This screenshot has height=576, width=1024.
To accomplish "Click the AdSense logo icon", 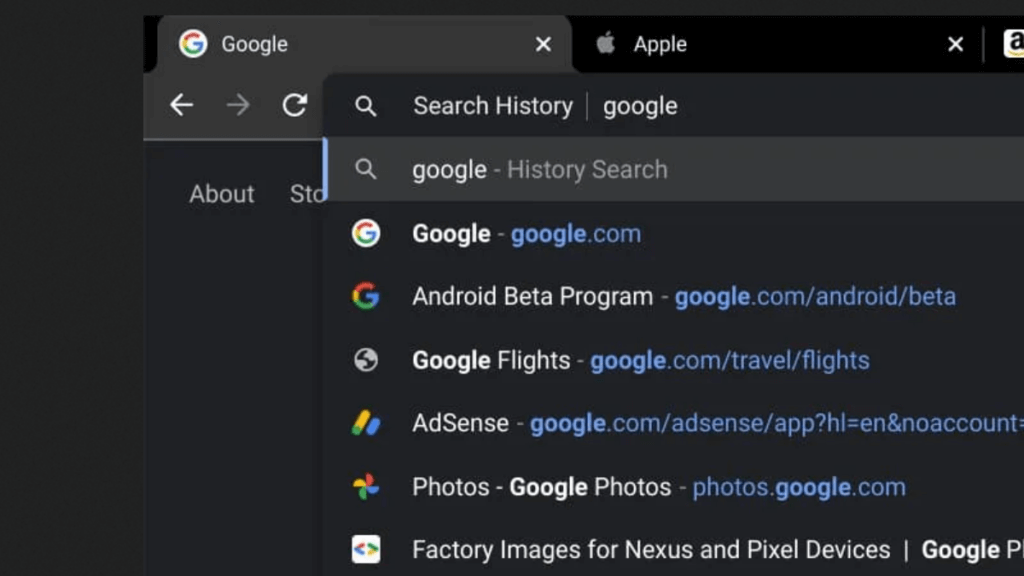I will pyautogui.click(x=366, y=423).
